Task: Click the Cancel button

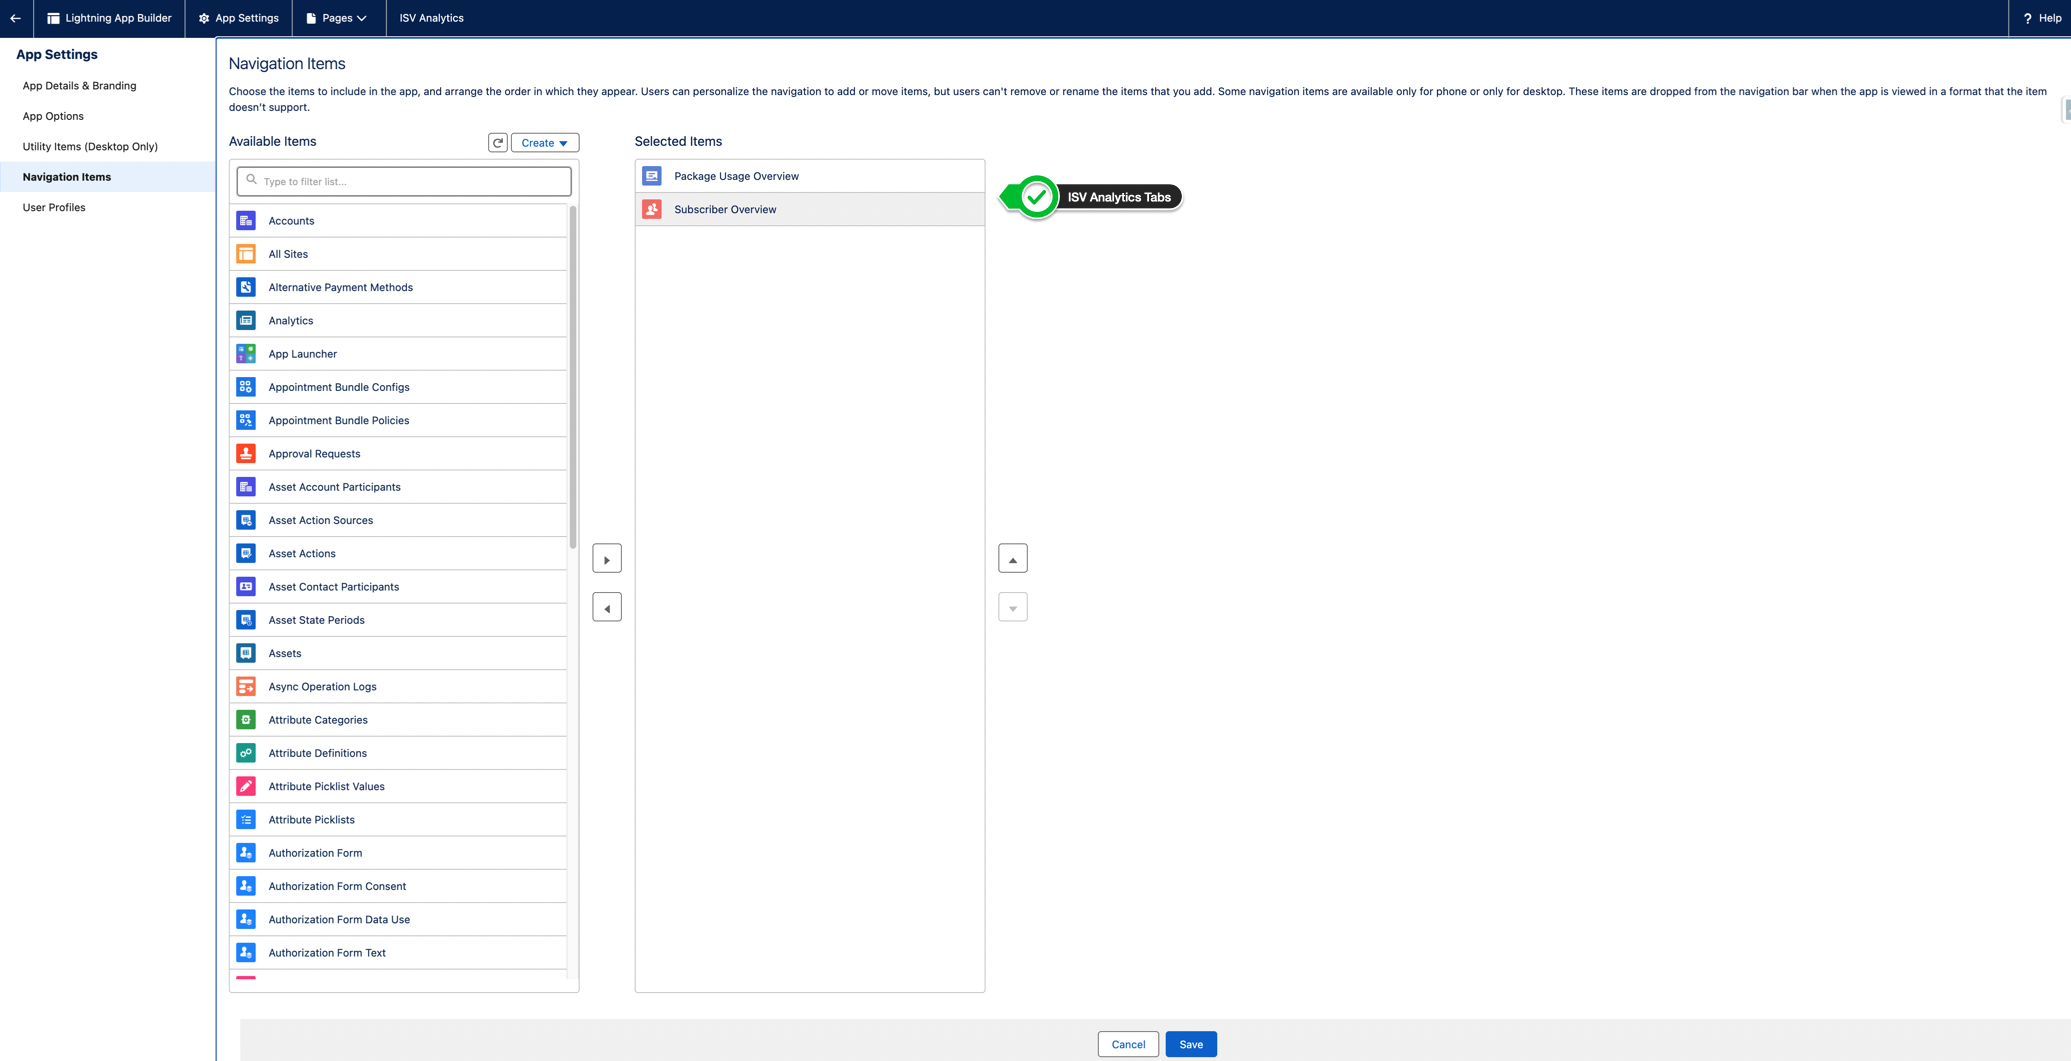Action: [x=1128, y=1044]
